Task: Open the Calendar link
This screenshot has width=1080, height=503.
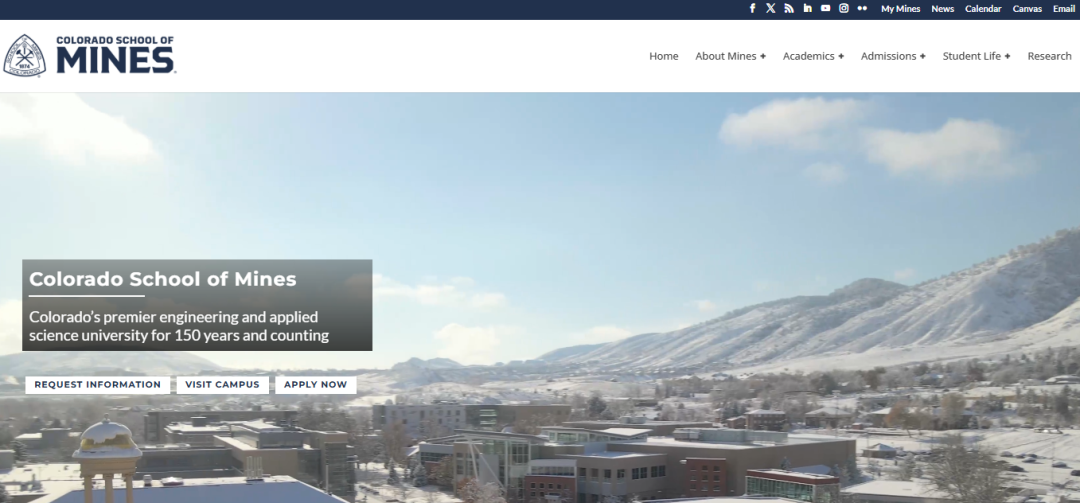Action: click(983, 9)
